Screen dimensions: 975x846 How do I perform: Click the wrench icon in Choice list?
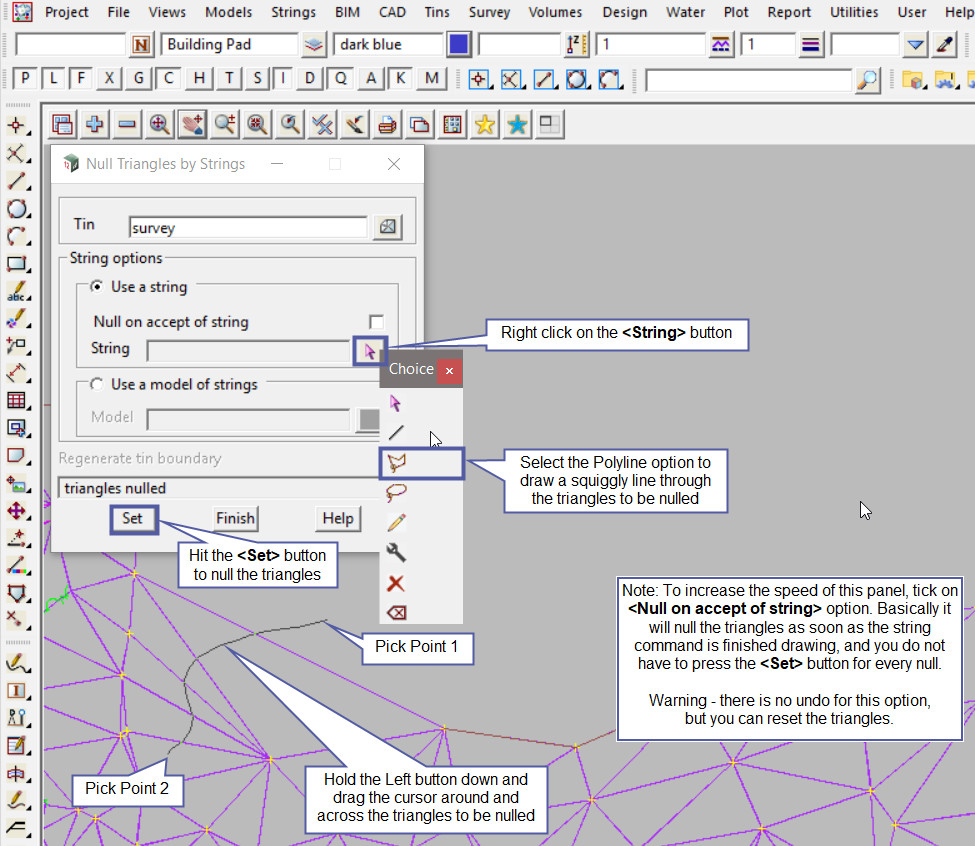click(x=397, y=552)
